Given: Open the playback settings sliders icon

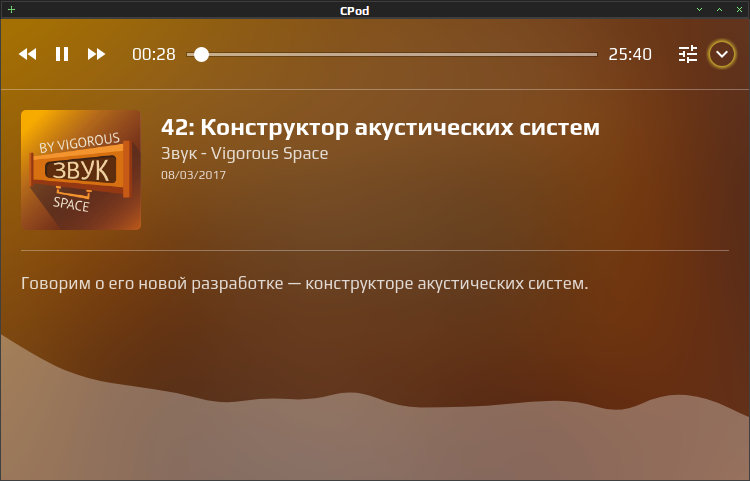Looking at the screenshot, I should coord(688,54).
